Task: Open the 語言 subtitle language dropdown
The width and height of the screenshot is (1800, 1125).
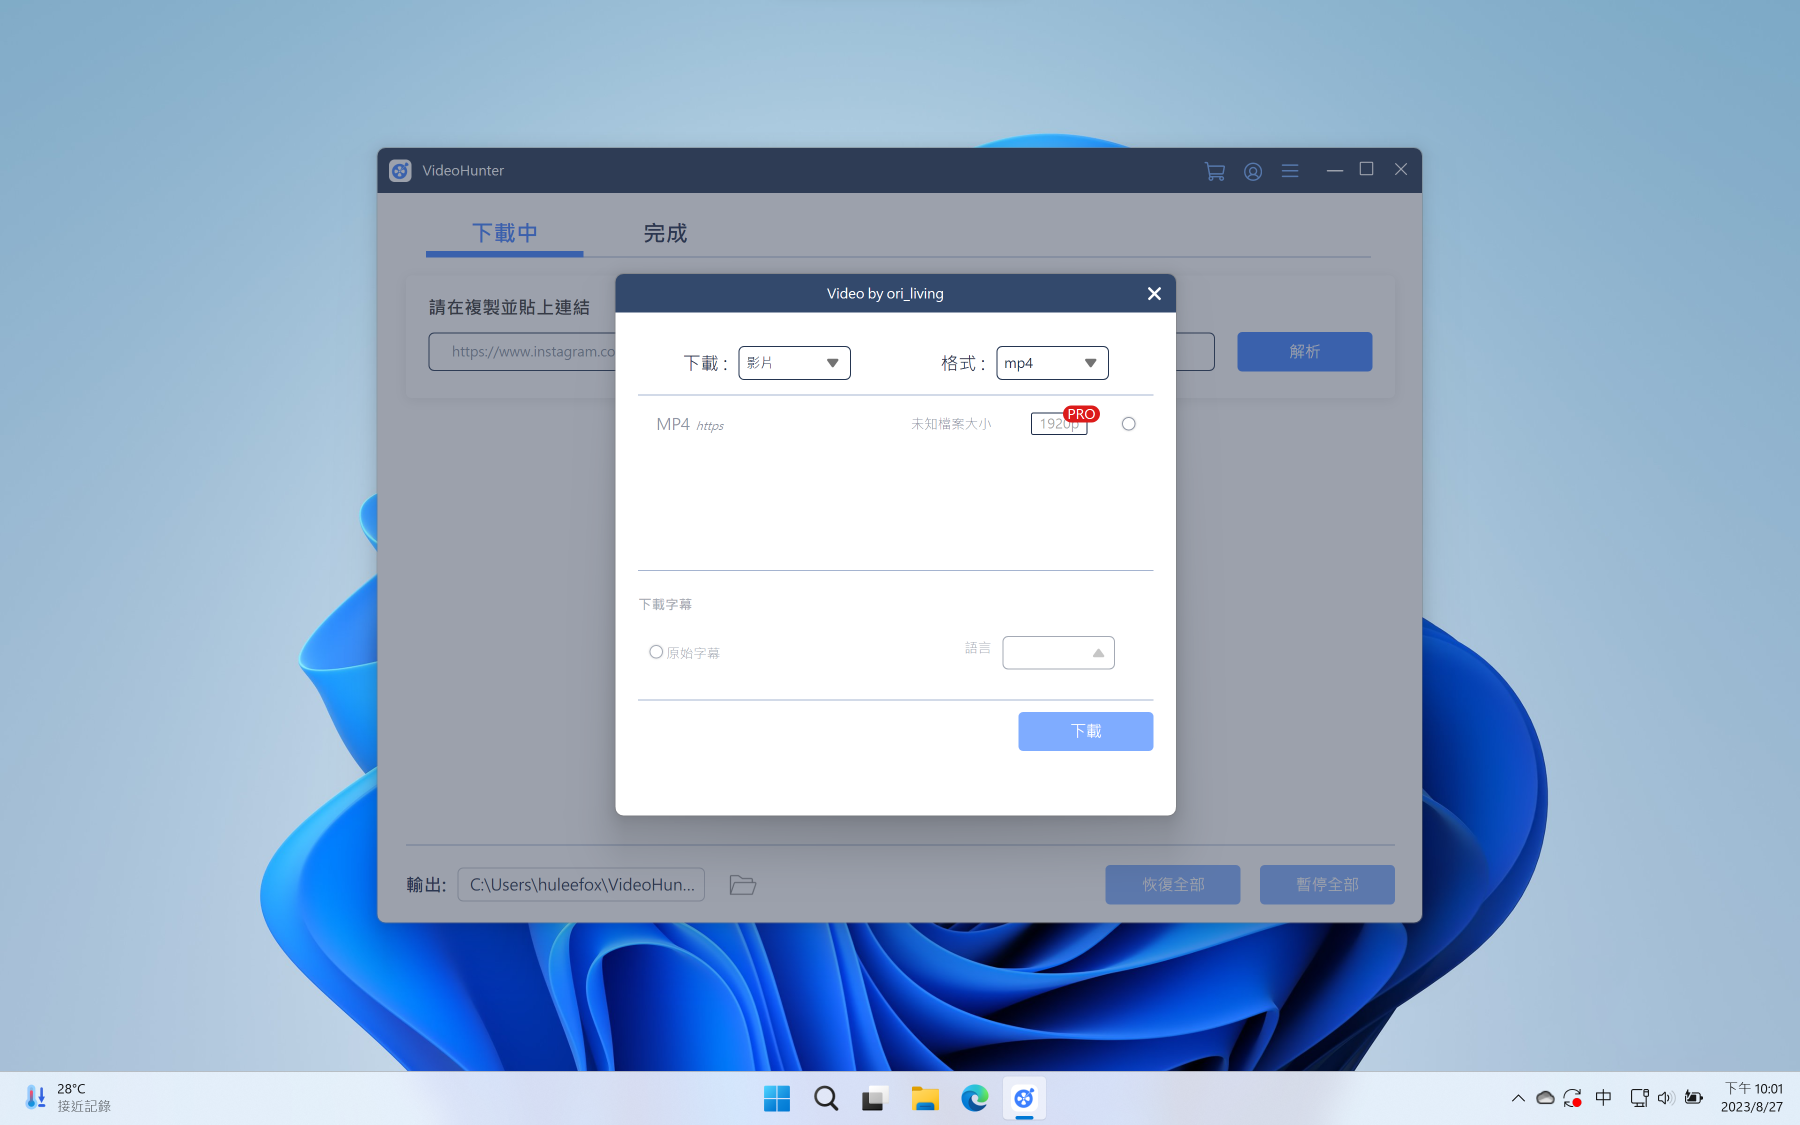Action: (1058, 653)
